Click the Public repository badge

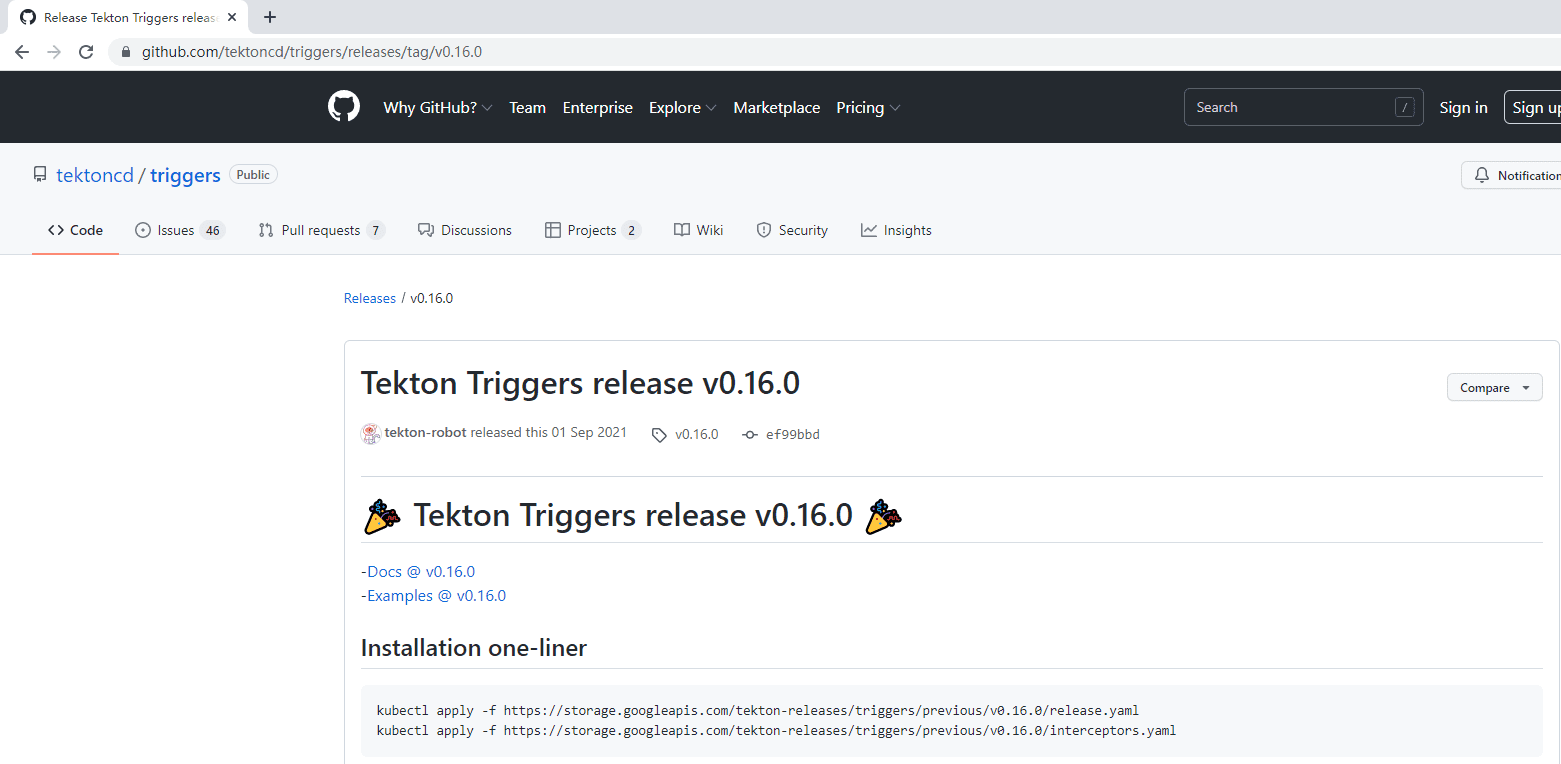coord(253,175)
